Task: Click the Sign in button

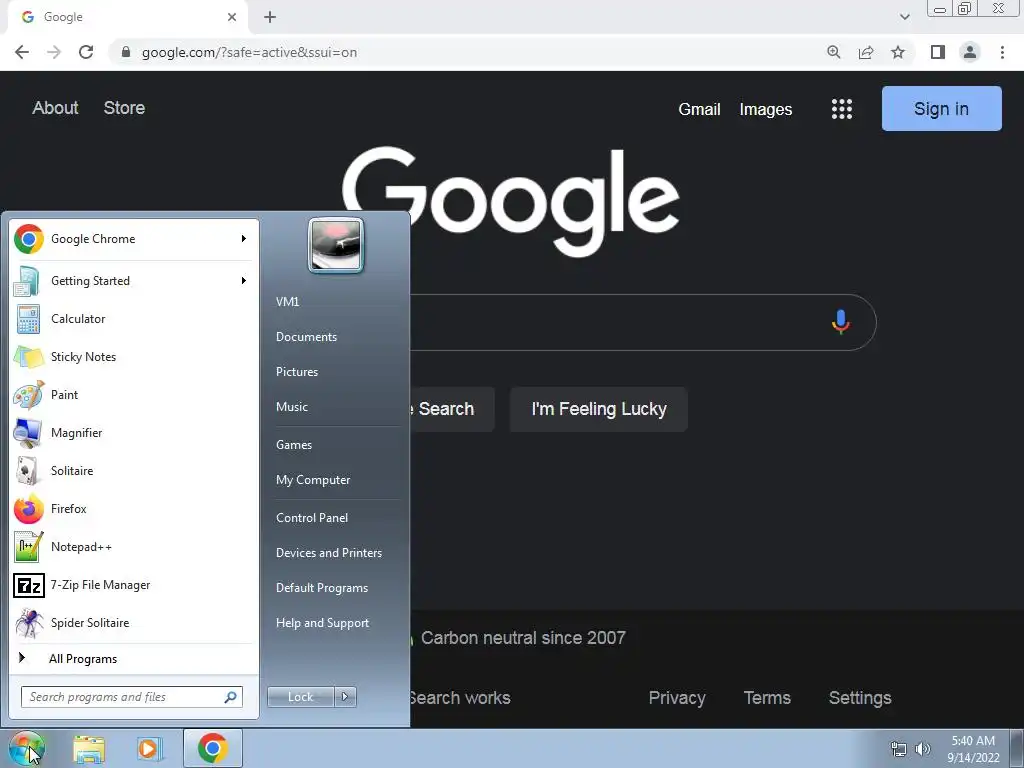Action: tap(941, 108)
